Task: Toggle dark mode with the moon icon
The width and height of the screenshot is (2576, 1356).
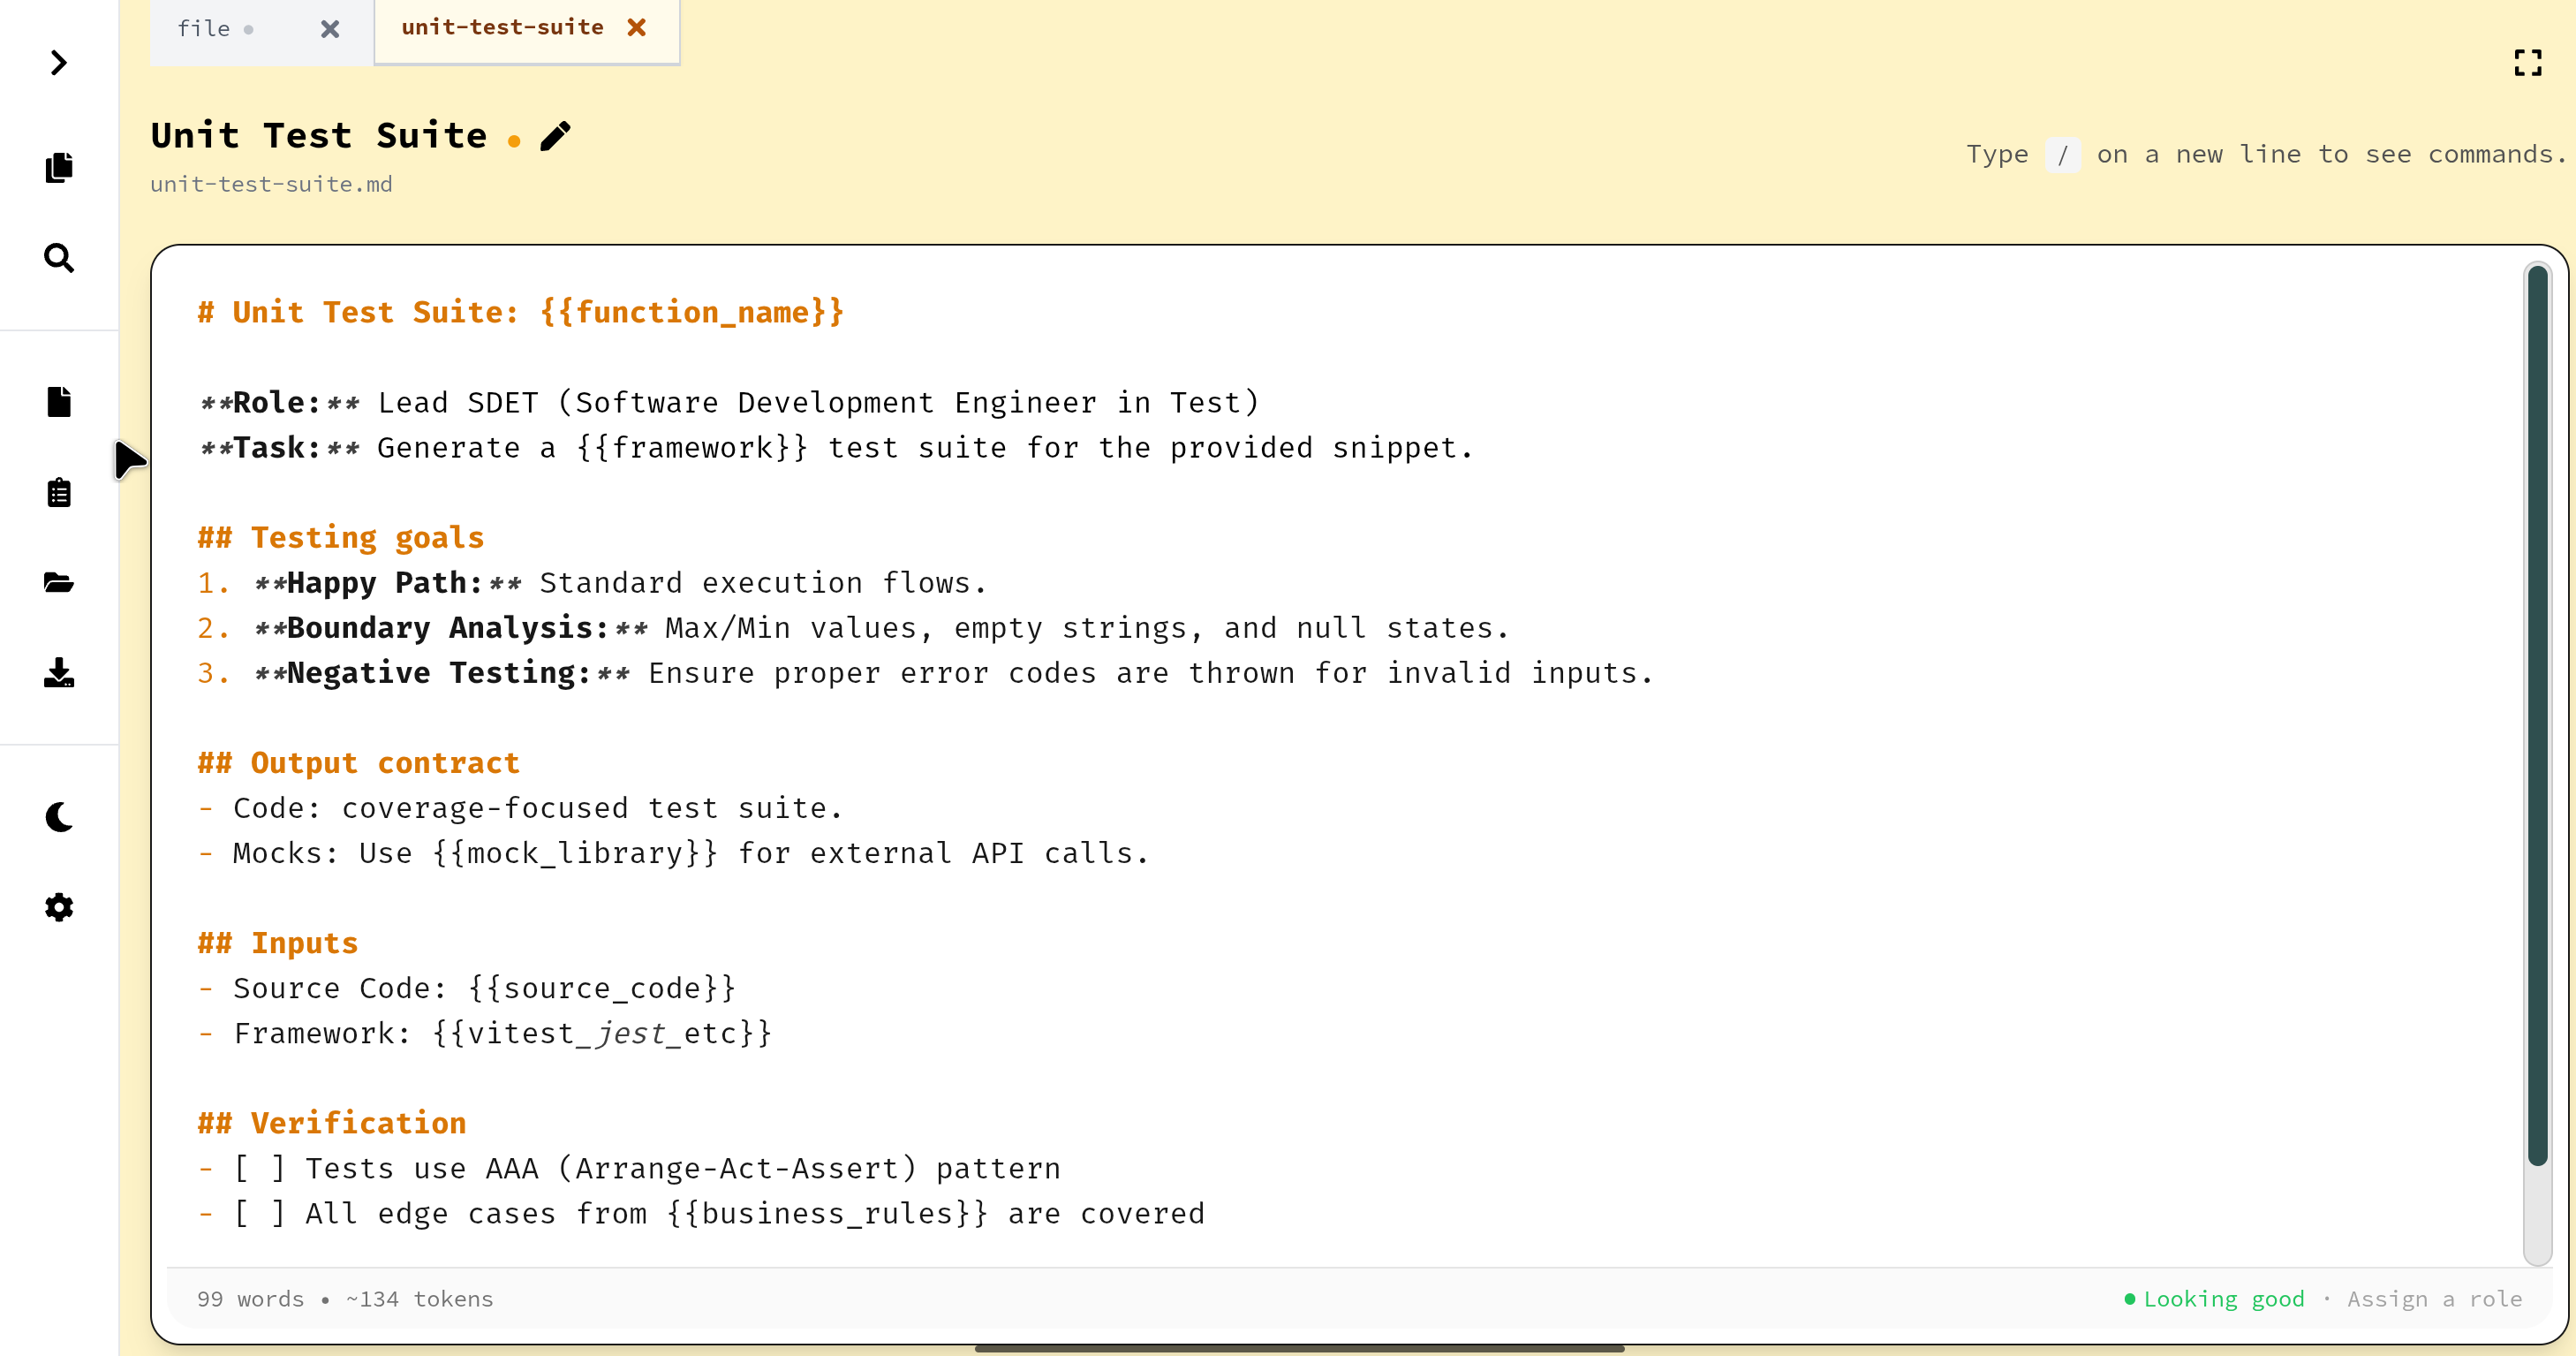Action: point(58,817)
